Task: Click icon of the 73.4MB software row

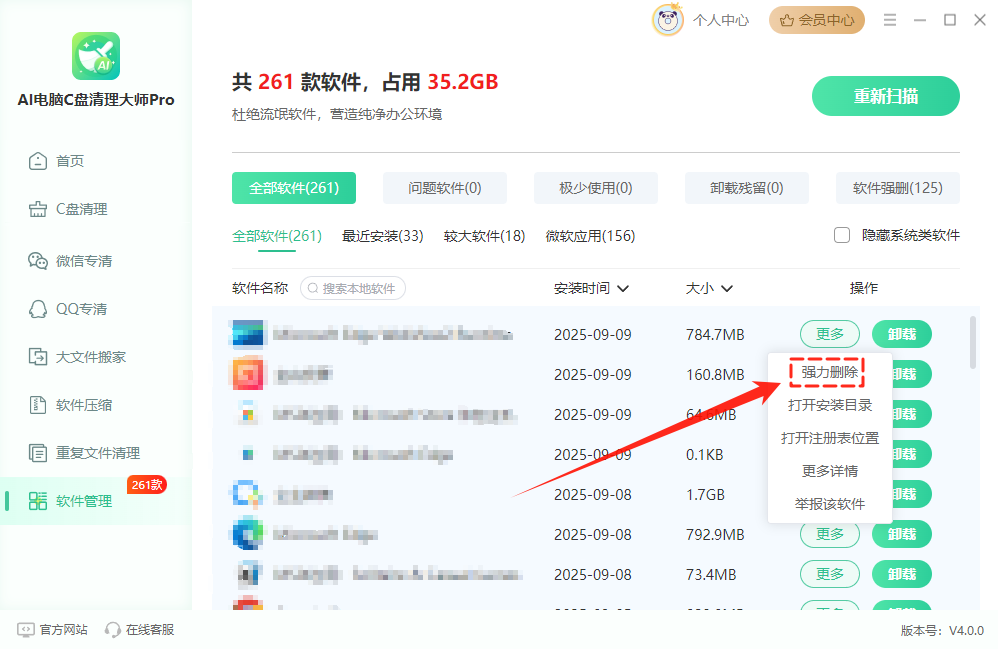Action: (248, 575)
